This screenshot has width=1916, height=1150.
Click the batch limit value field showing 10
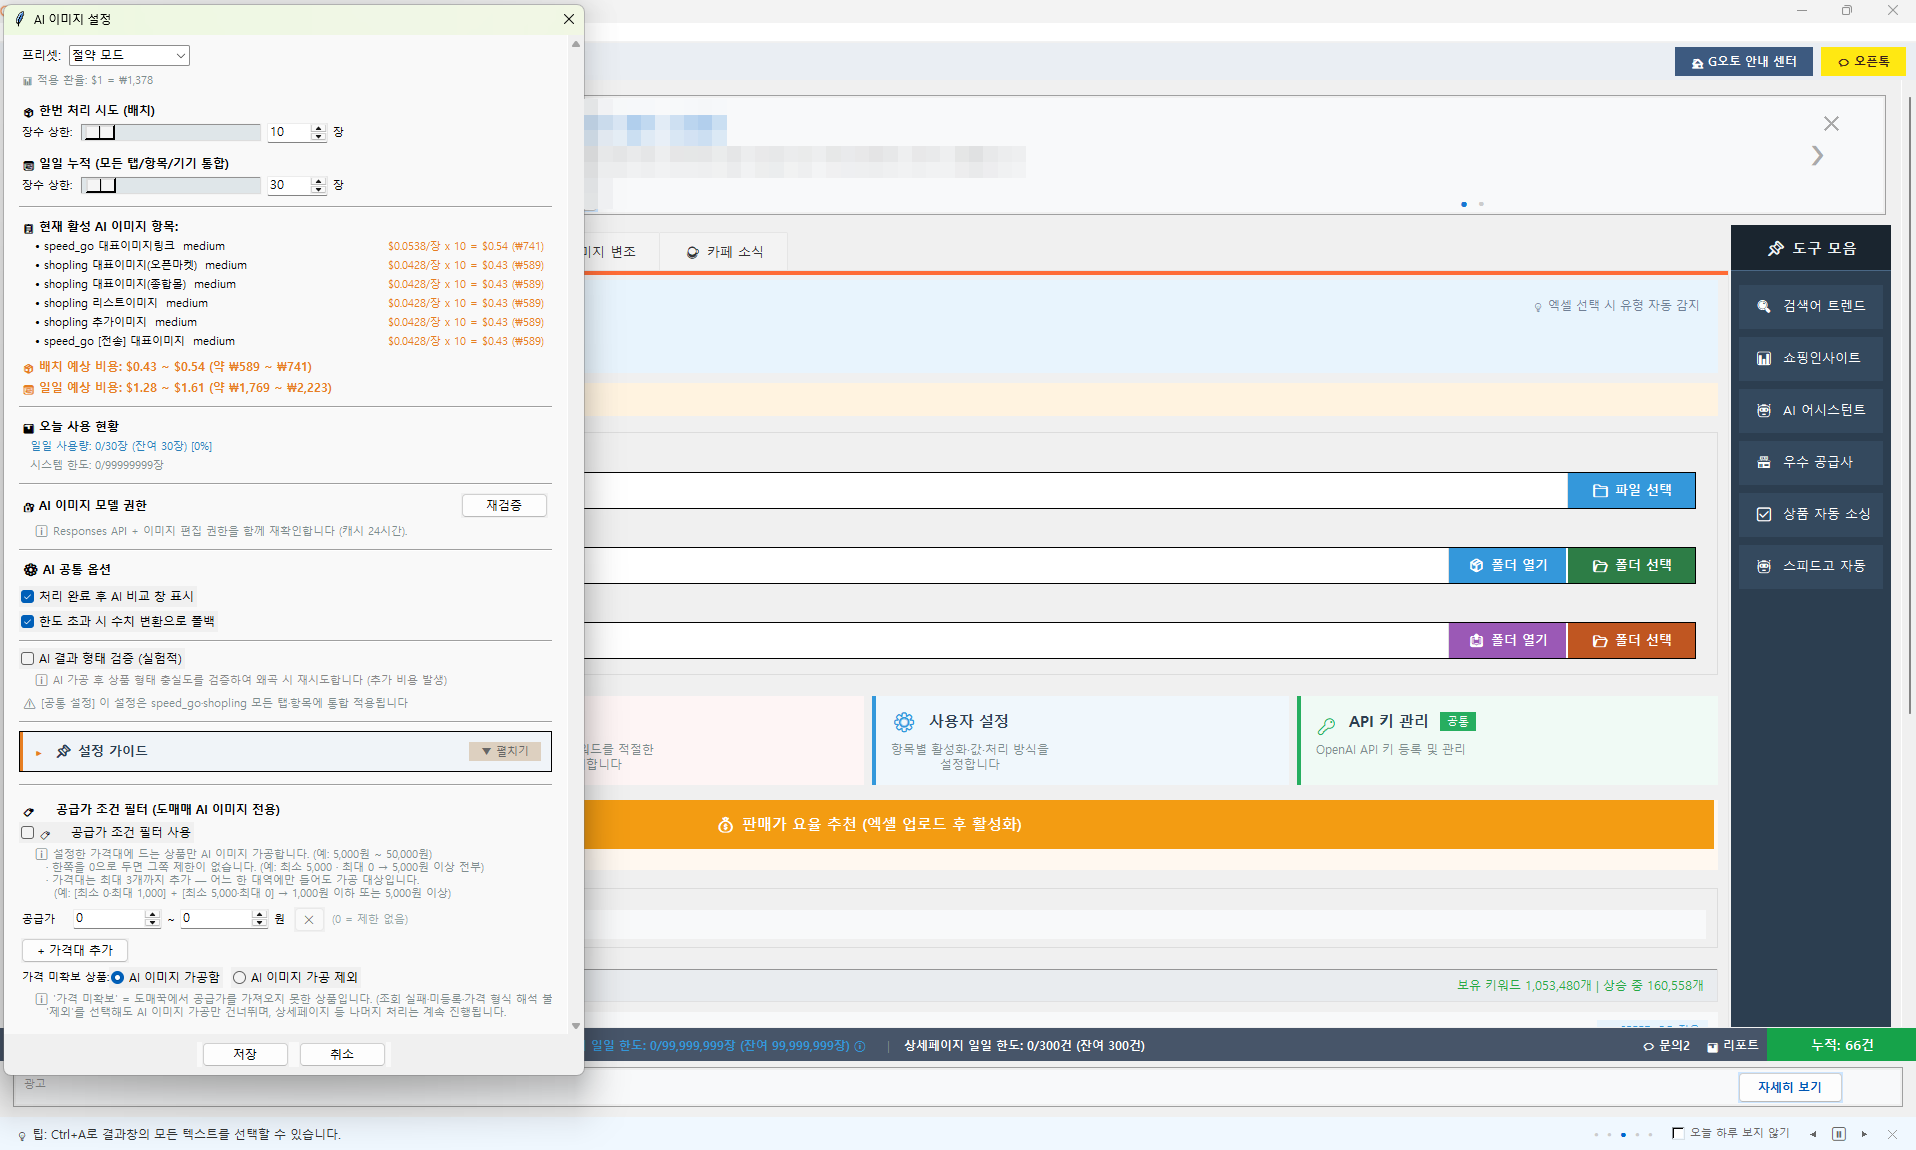[x=288, y=132]
